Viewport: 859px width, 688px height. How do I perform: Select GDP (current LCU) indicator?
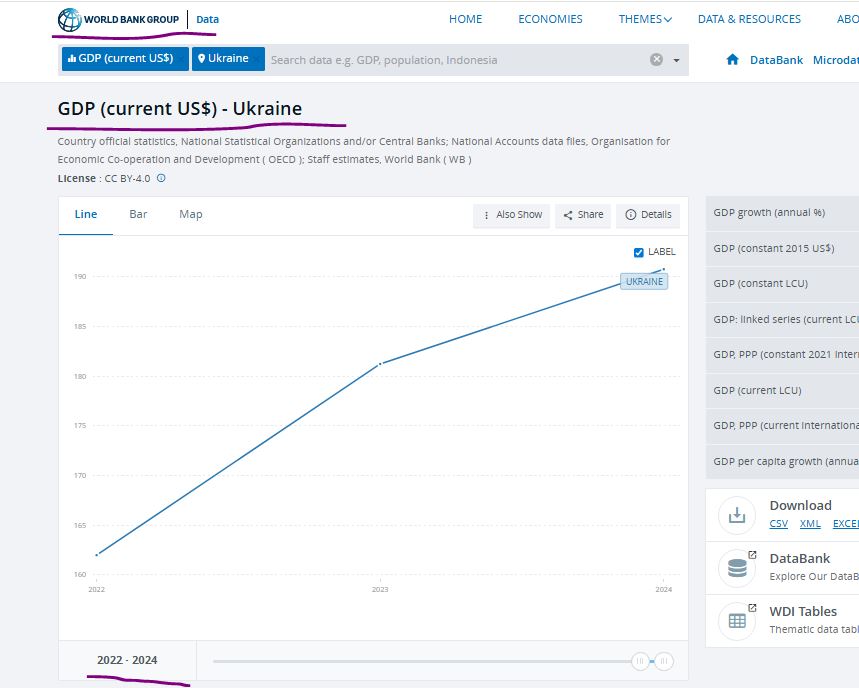[782, 391]
